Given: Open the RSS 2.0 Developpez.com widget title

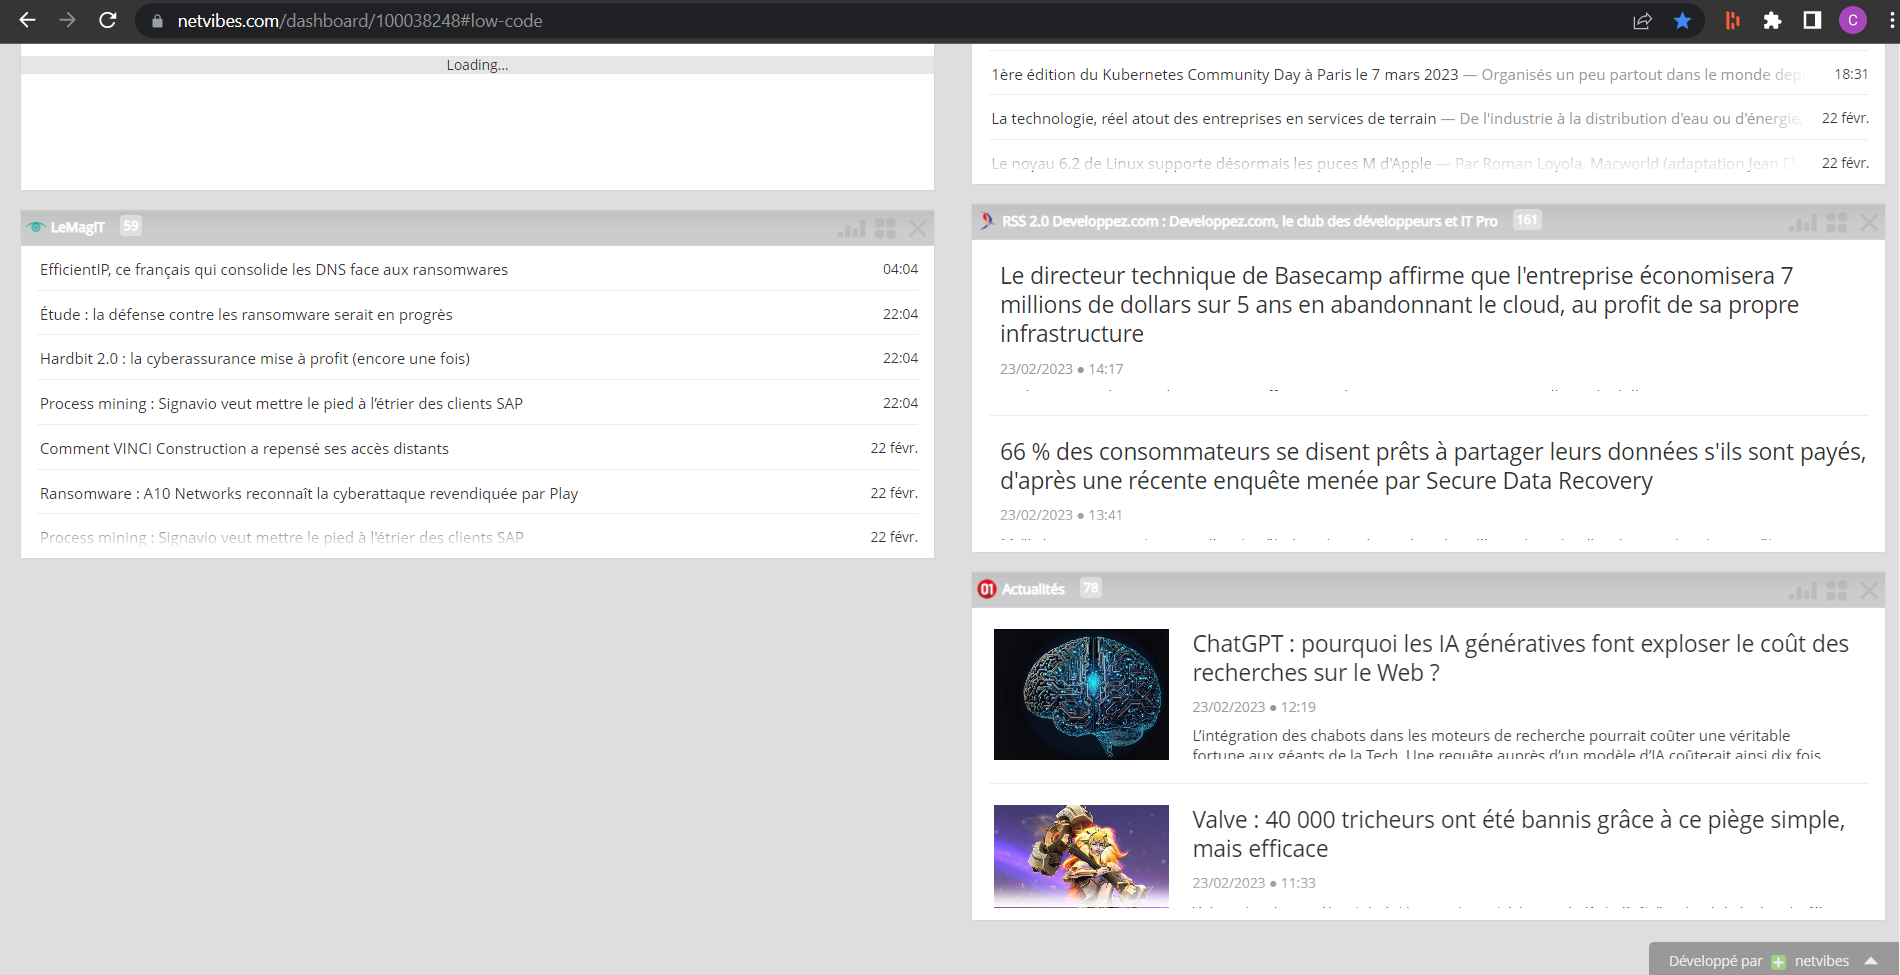Looking at the screenshot, I should tap(1250, 221).
